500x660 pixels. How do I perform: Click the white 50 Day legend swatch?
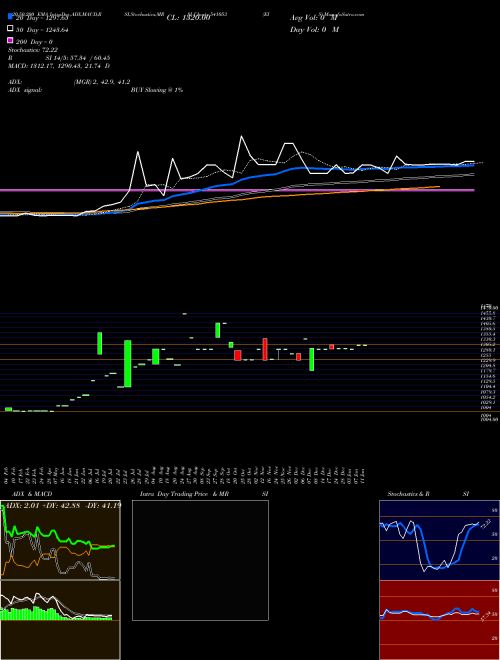10,29
